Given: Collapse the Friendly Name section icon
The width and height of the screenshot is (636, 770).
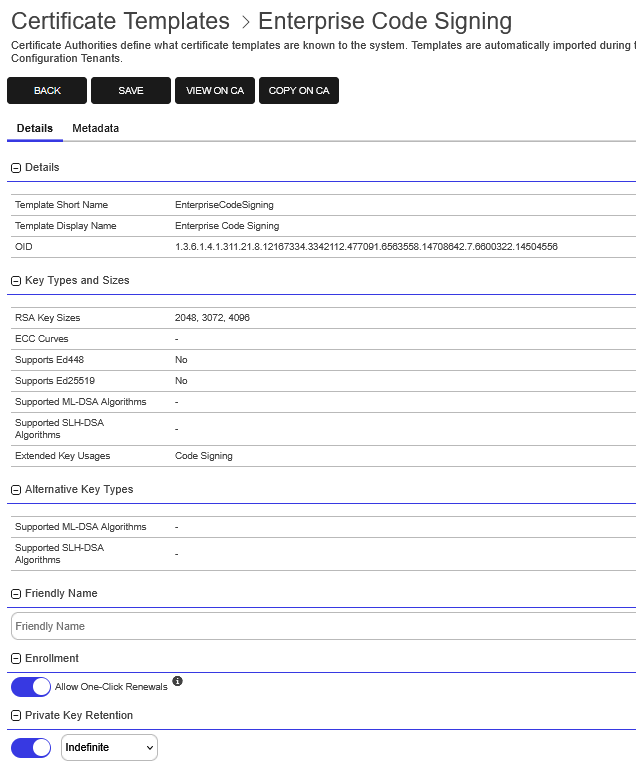Looking at the screenshot, I should point(16,594).
